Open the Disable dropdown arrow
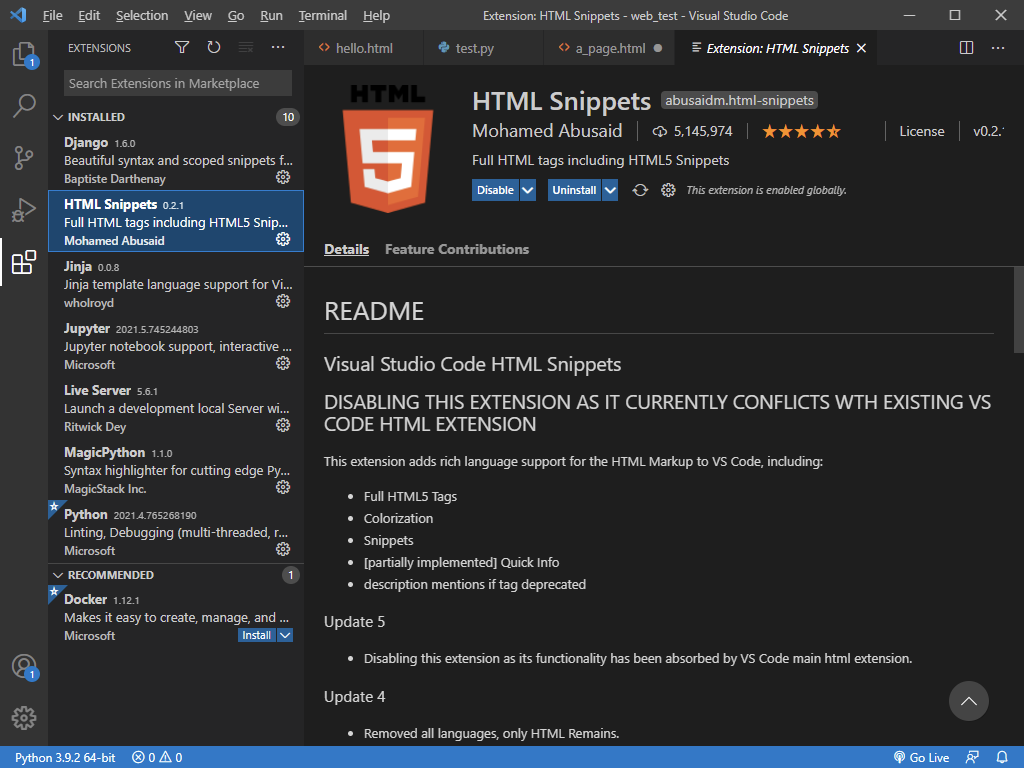The height and width of the screenshot is (768, 1024). tap(528, 190)
